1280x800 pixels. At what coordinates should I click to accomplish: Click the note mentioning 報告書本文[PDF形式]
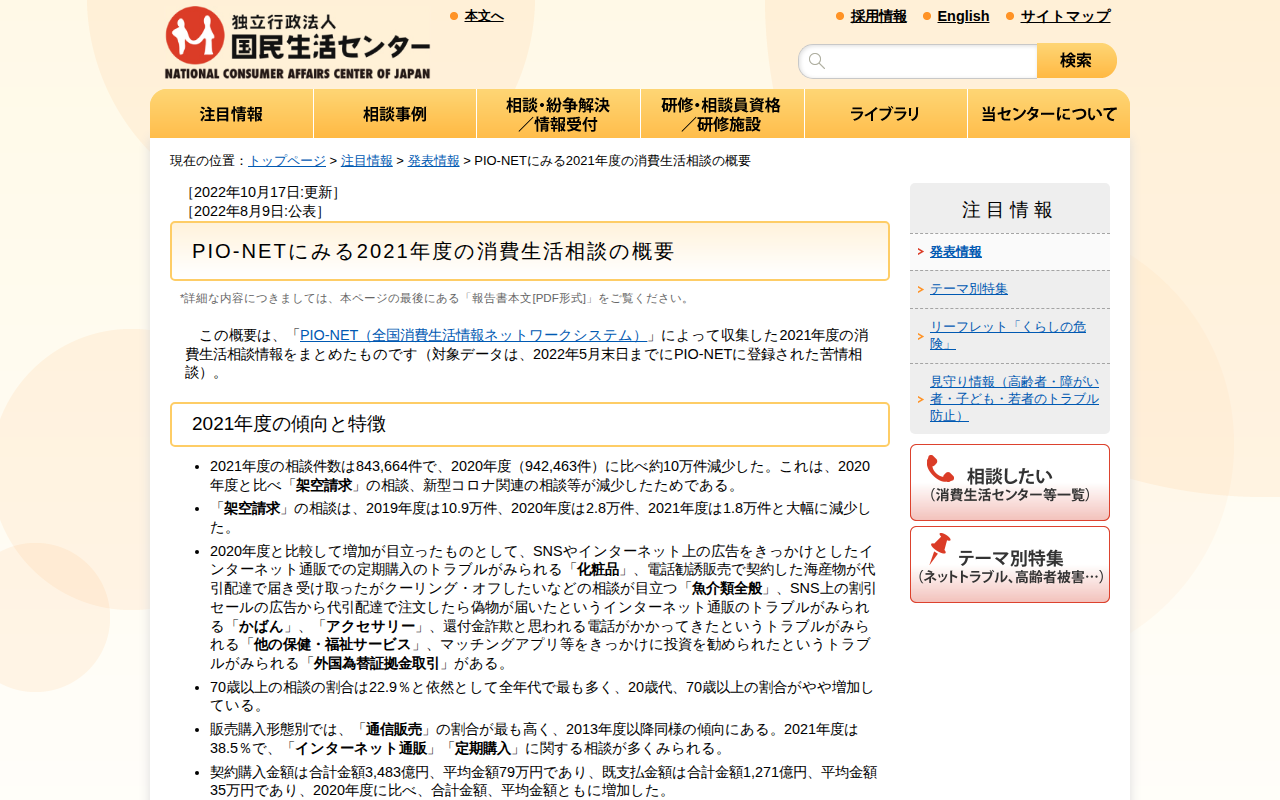click(x=436, y=298)
